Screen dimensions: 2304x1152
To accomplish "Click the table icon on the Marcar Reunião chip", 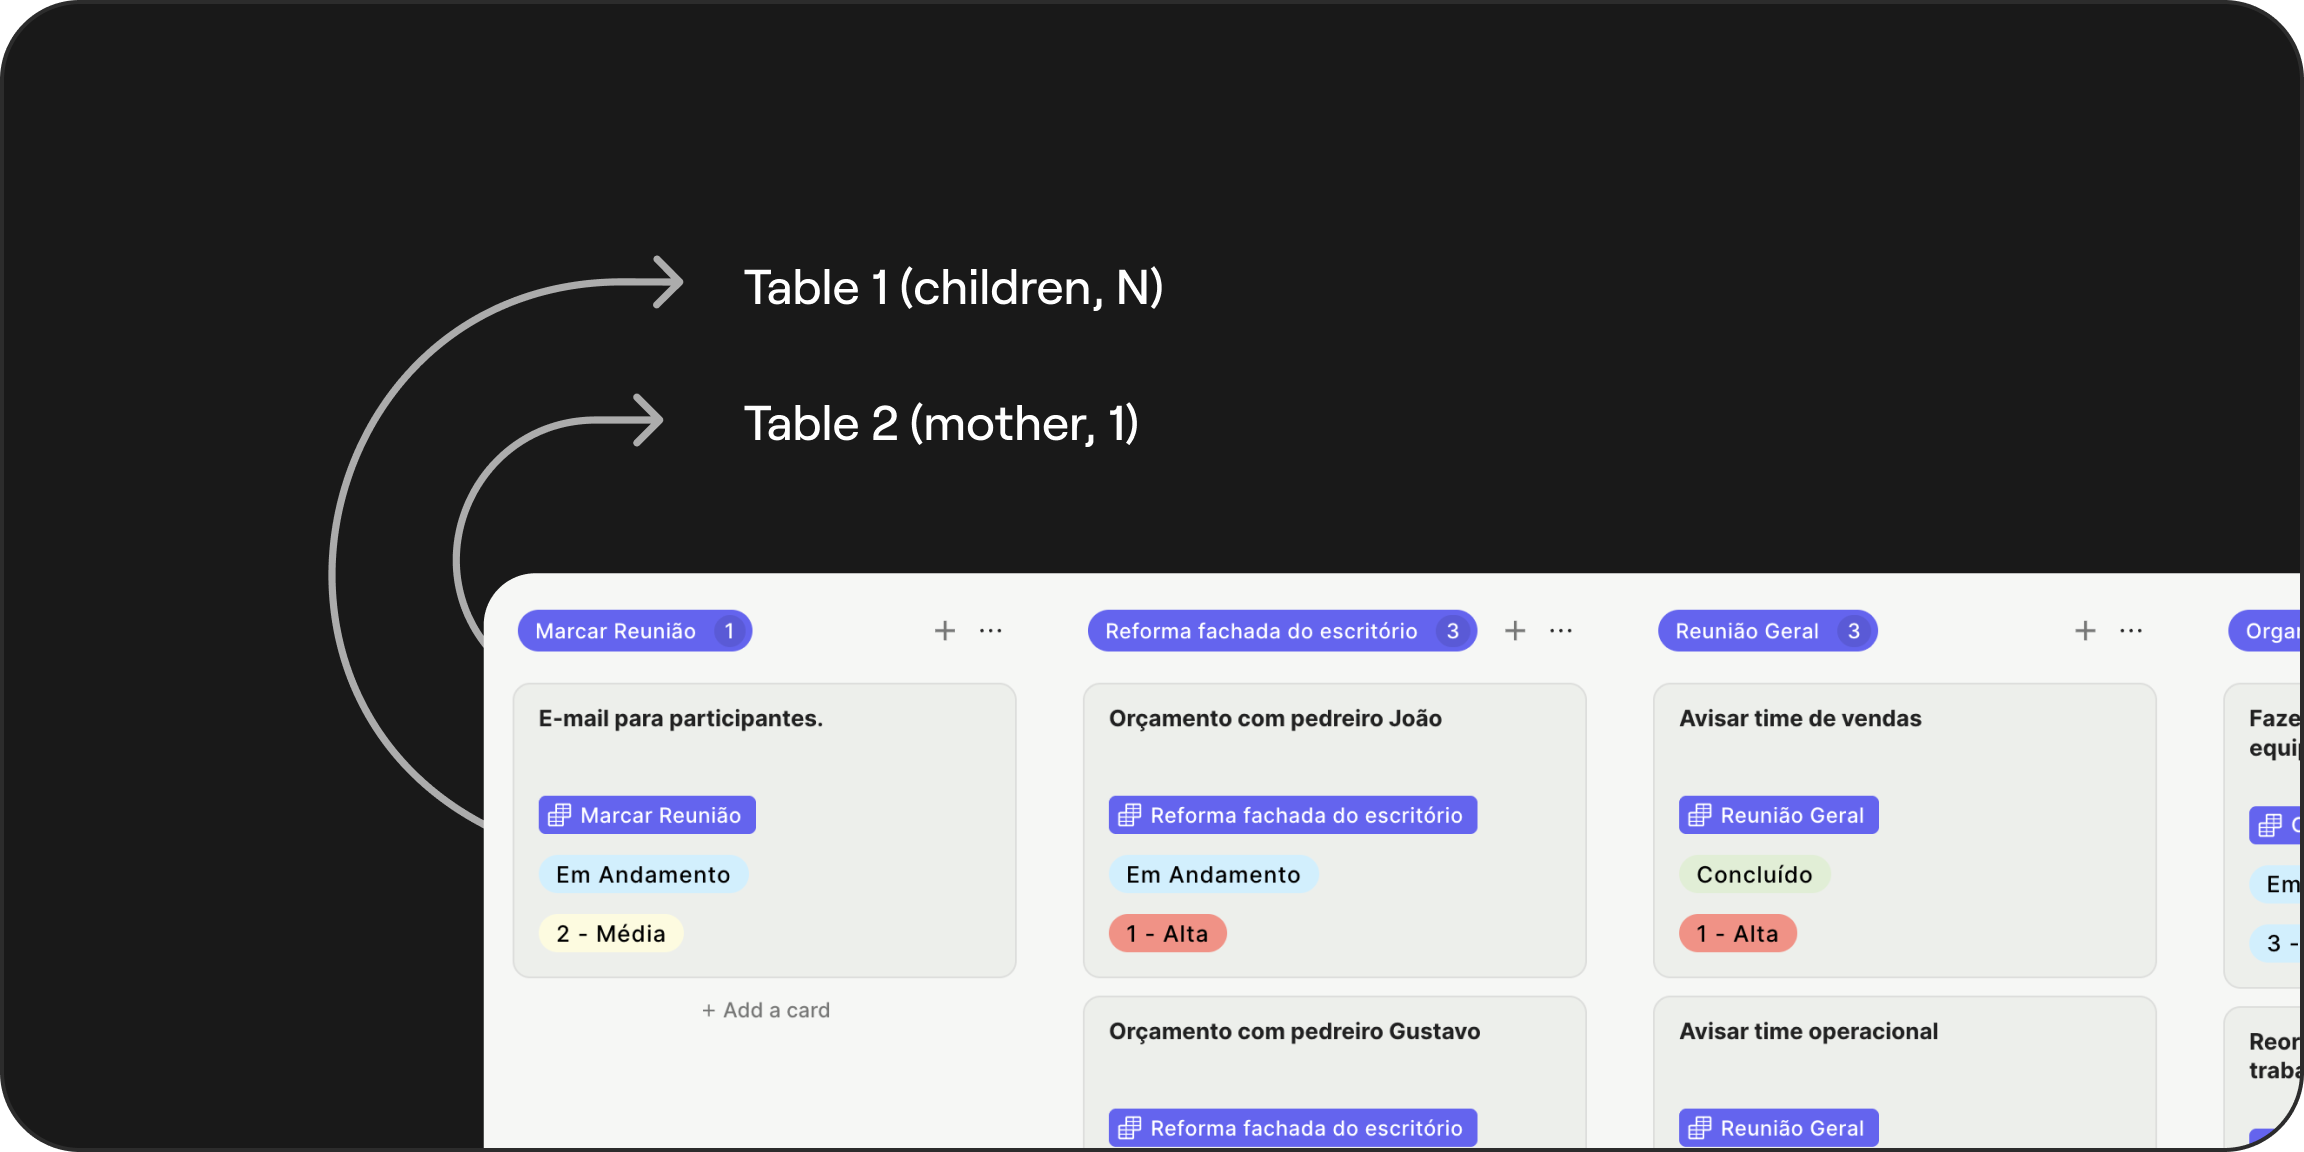I will [x=560, y=814].
